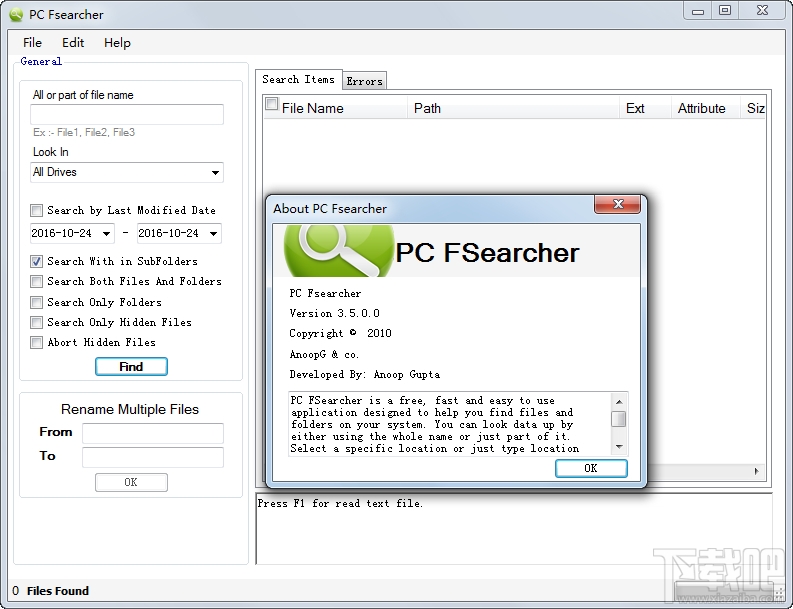
Task: Expand the Look In All Drives dropdown
Action: (215, 172)
